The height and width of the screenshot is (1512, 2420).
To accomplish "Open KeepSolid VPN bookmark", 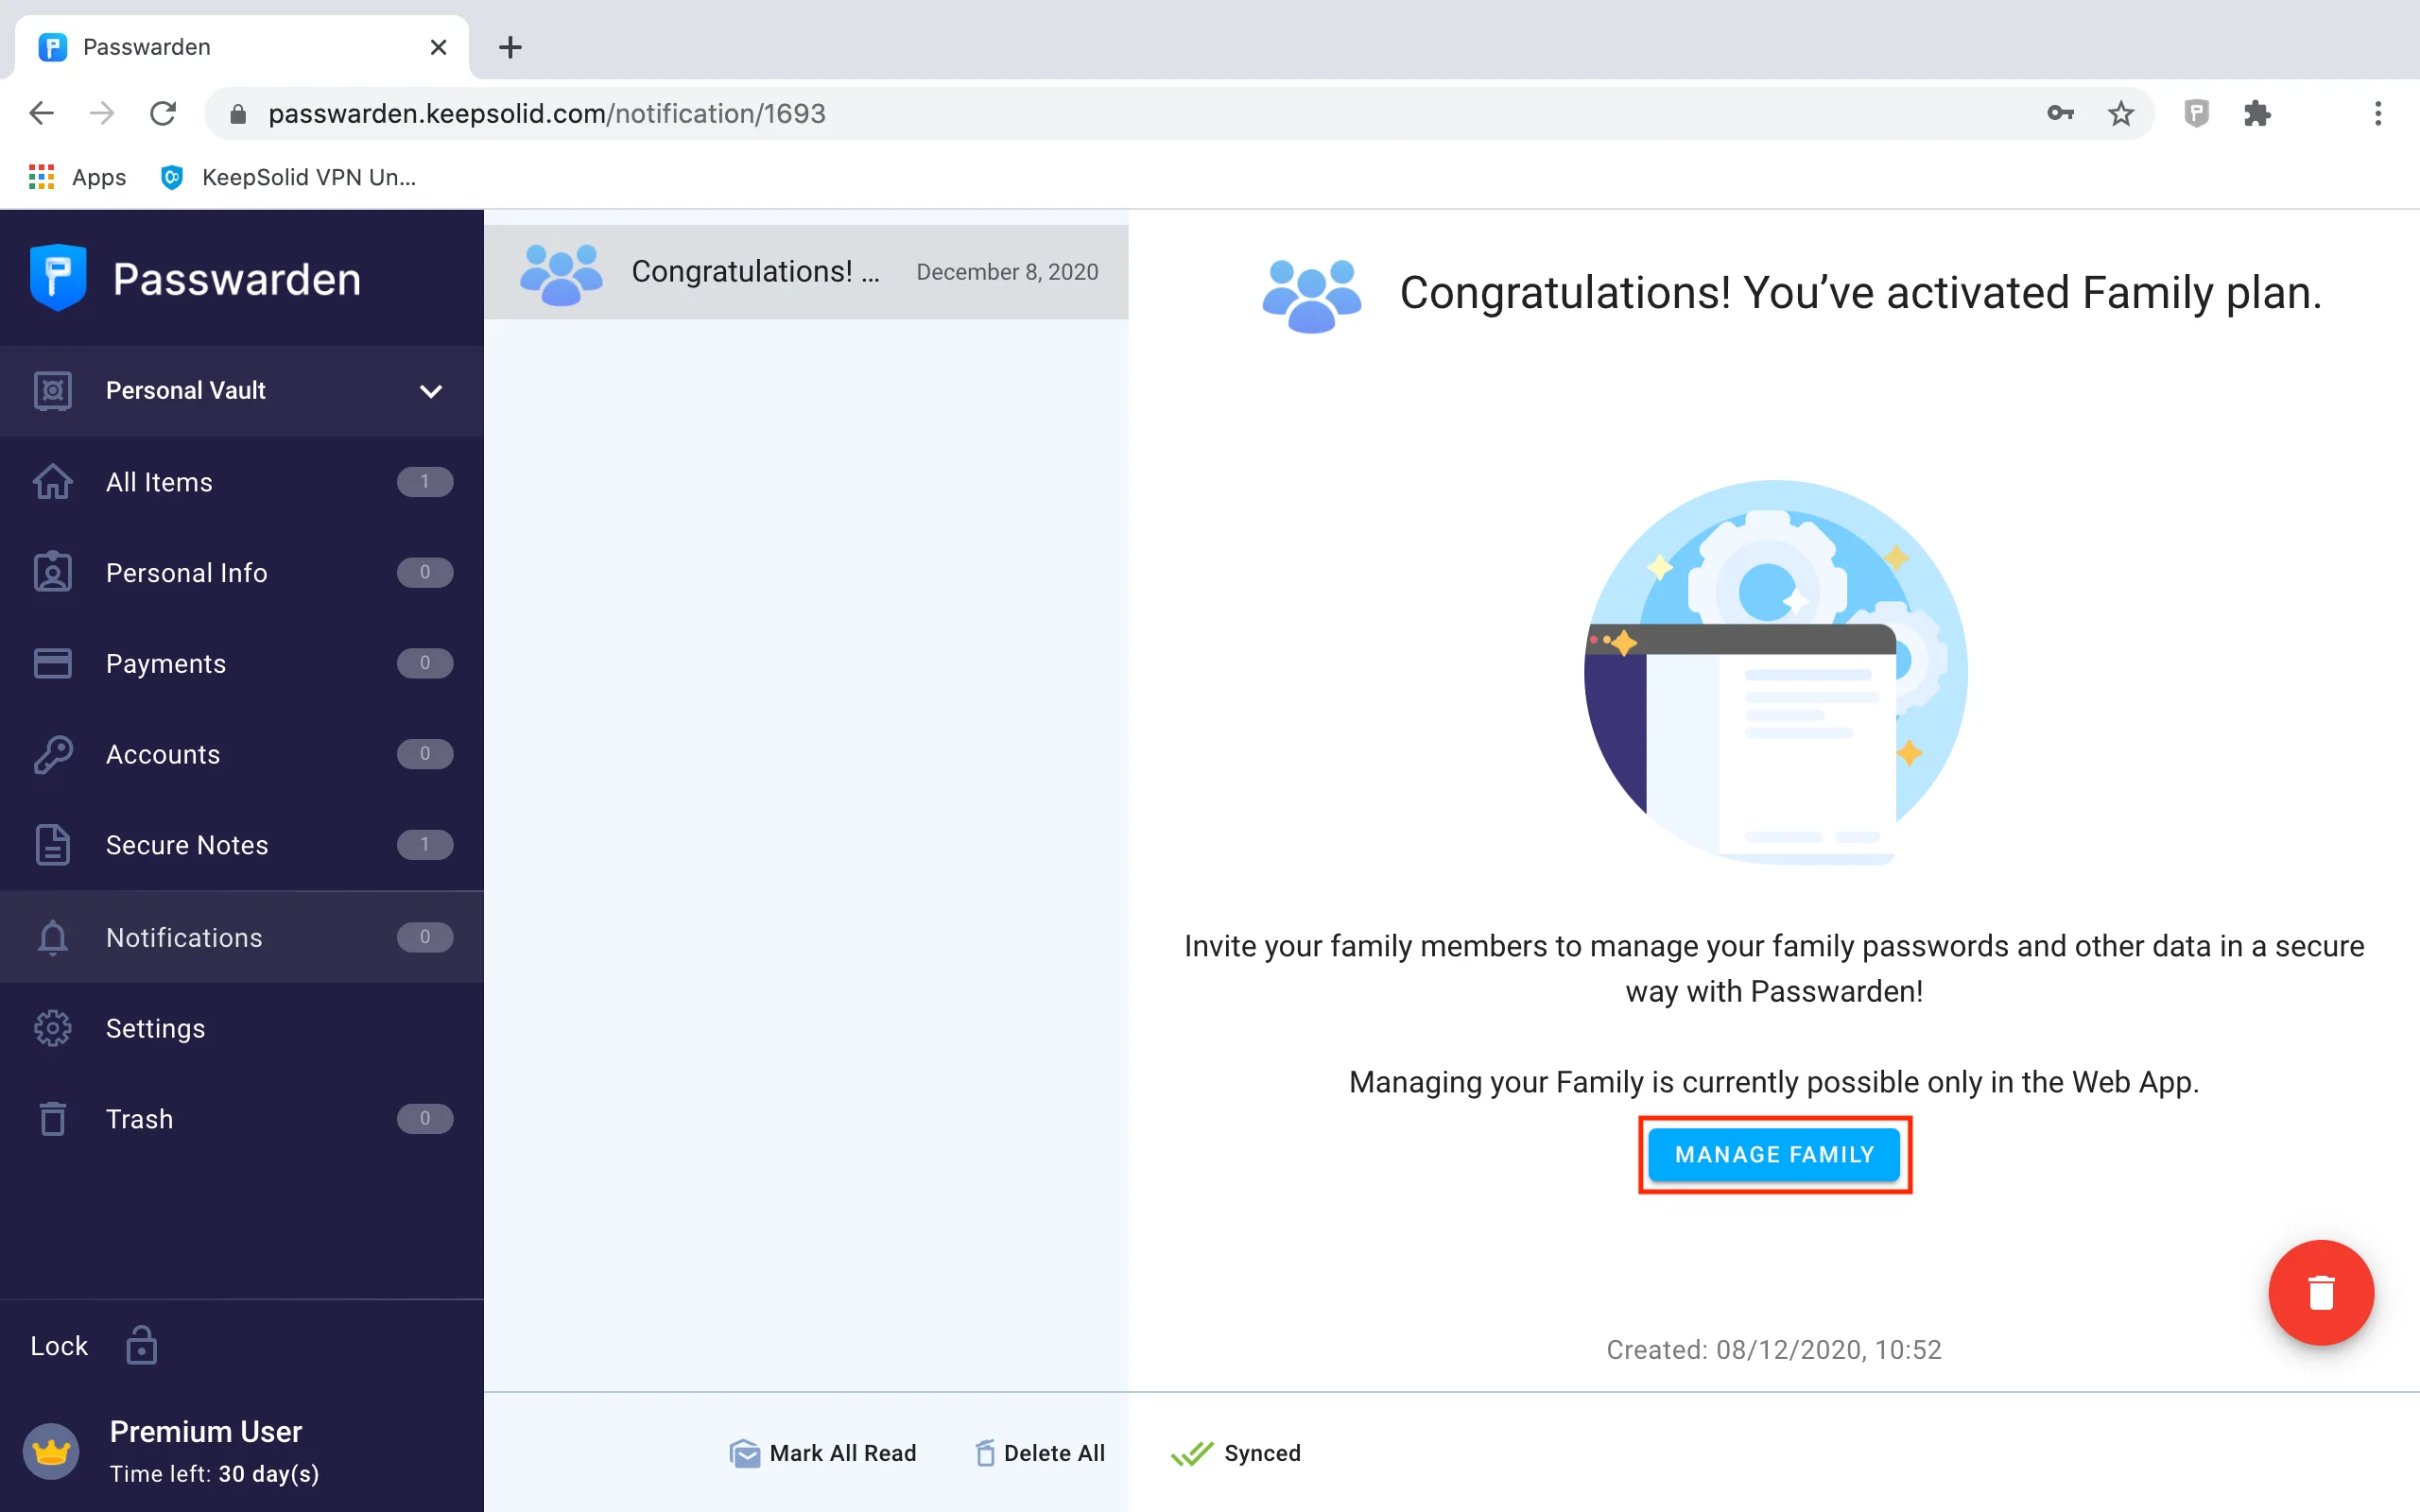I will click(288, 177).
